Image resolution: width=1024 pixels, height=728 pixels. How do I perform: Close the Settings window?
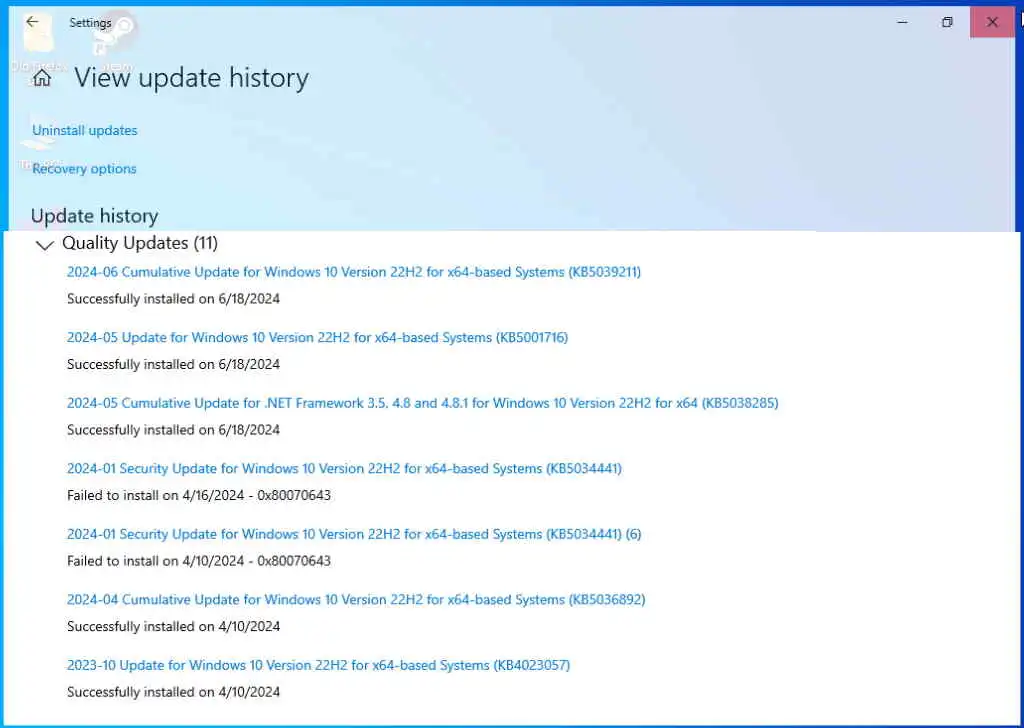(992, 22)
